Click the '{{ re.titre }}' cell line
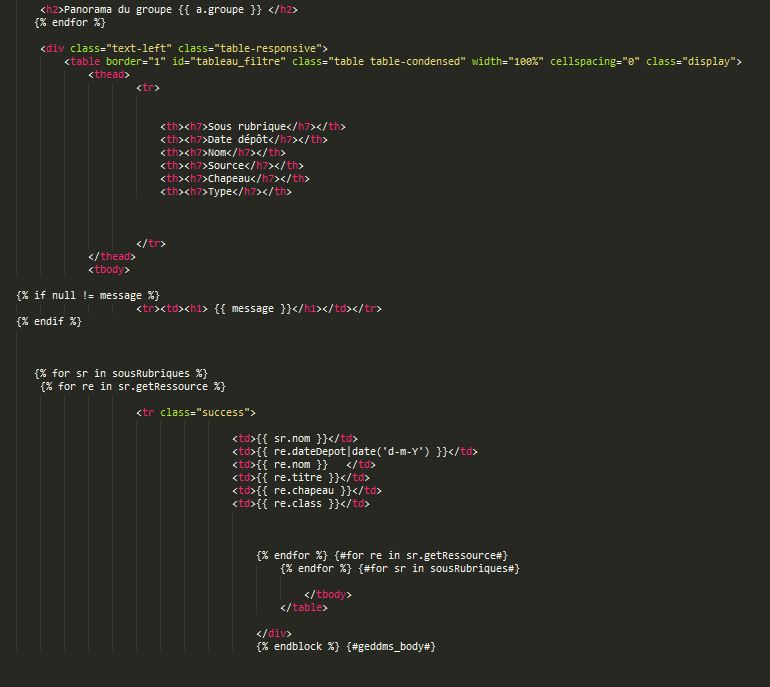Viewport: 770px width, 687px height. pos(301,477)
